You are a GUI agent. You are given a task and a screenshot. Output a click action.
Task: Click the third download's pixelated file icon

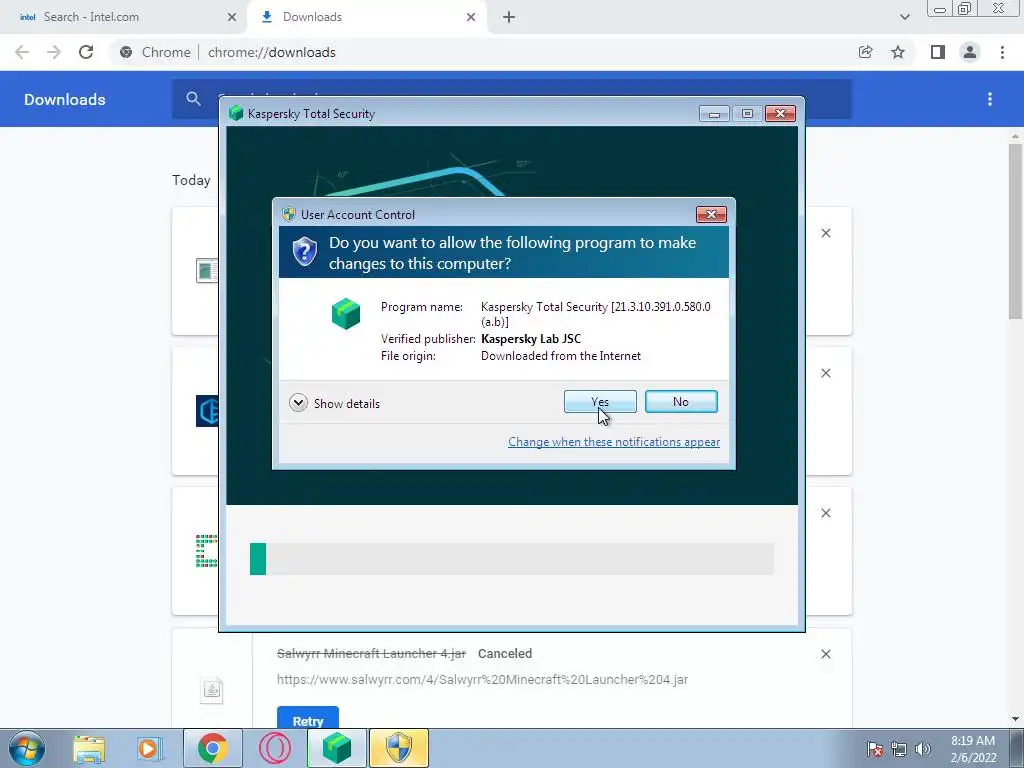(206, 551)
